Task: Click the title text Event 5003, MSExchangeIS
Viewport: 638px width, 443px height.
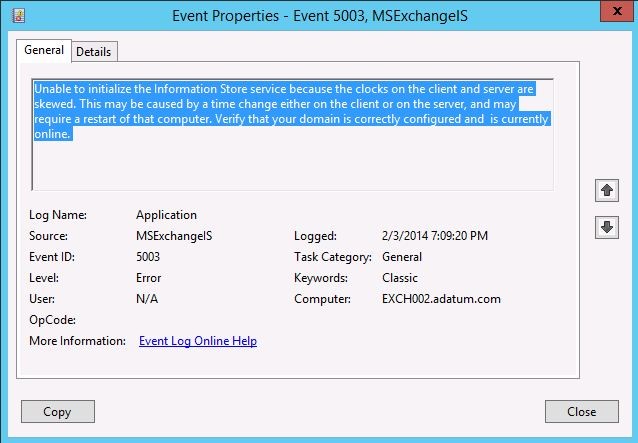Action: 380,16
